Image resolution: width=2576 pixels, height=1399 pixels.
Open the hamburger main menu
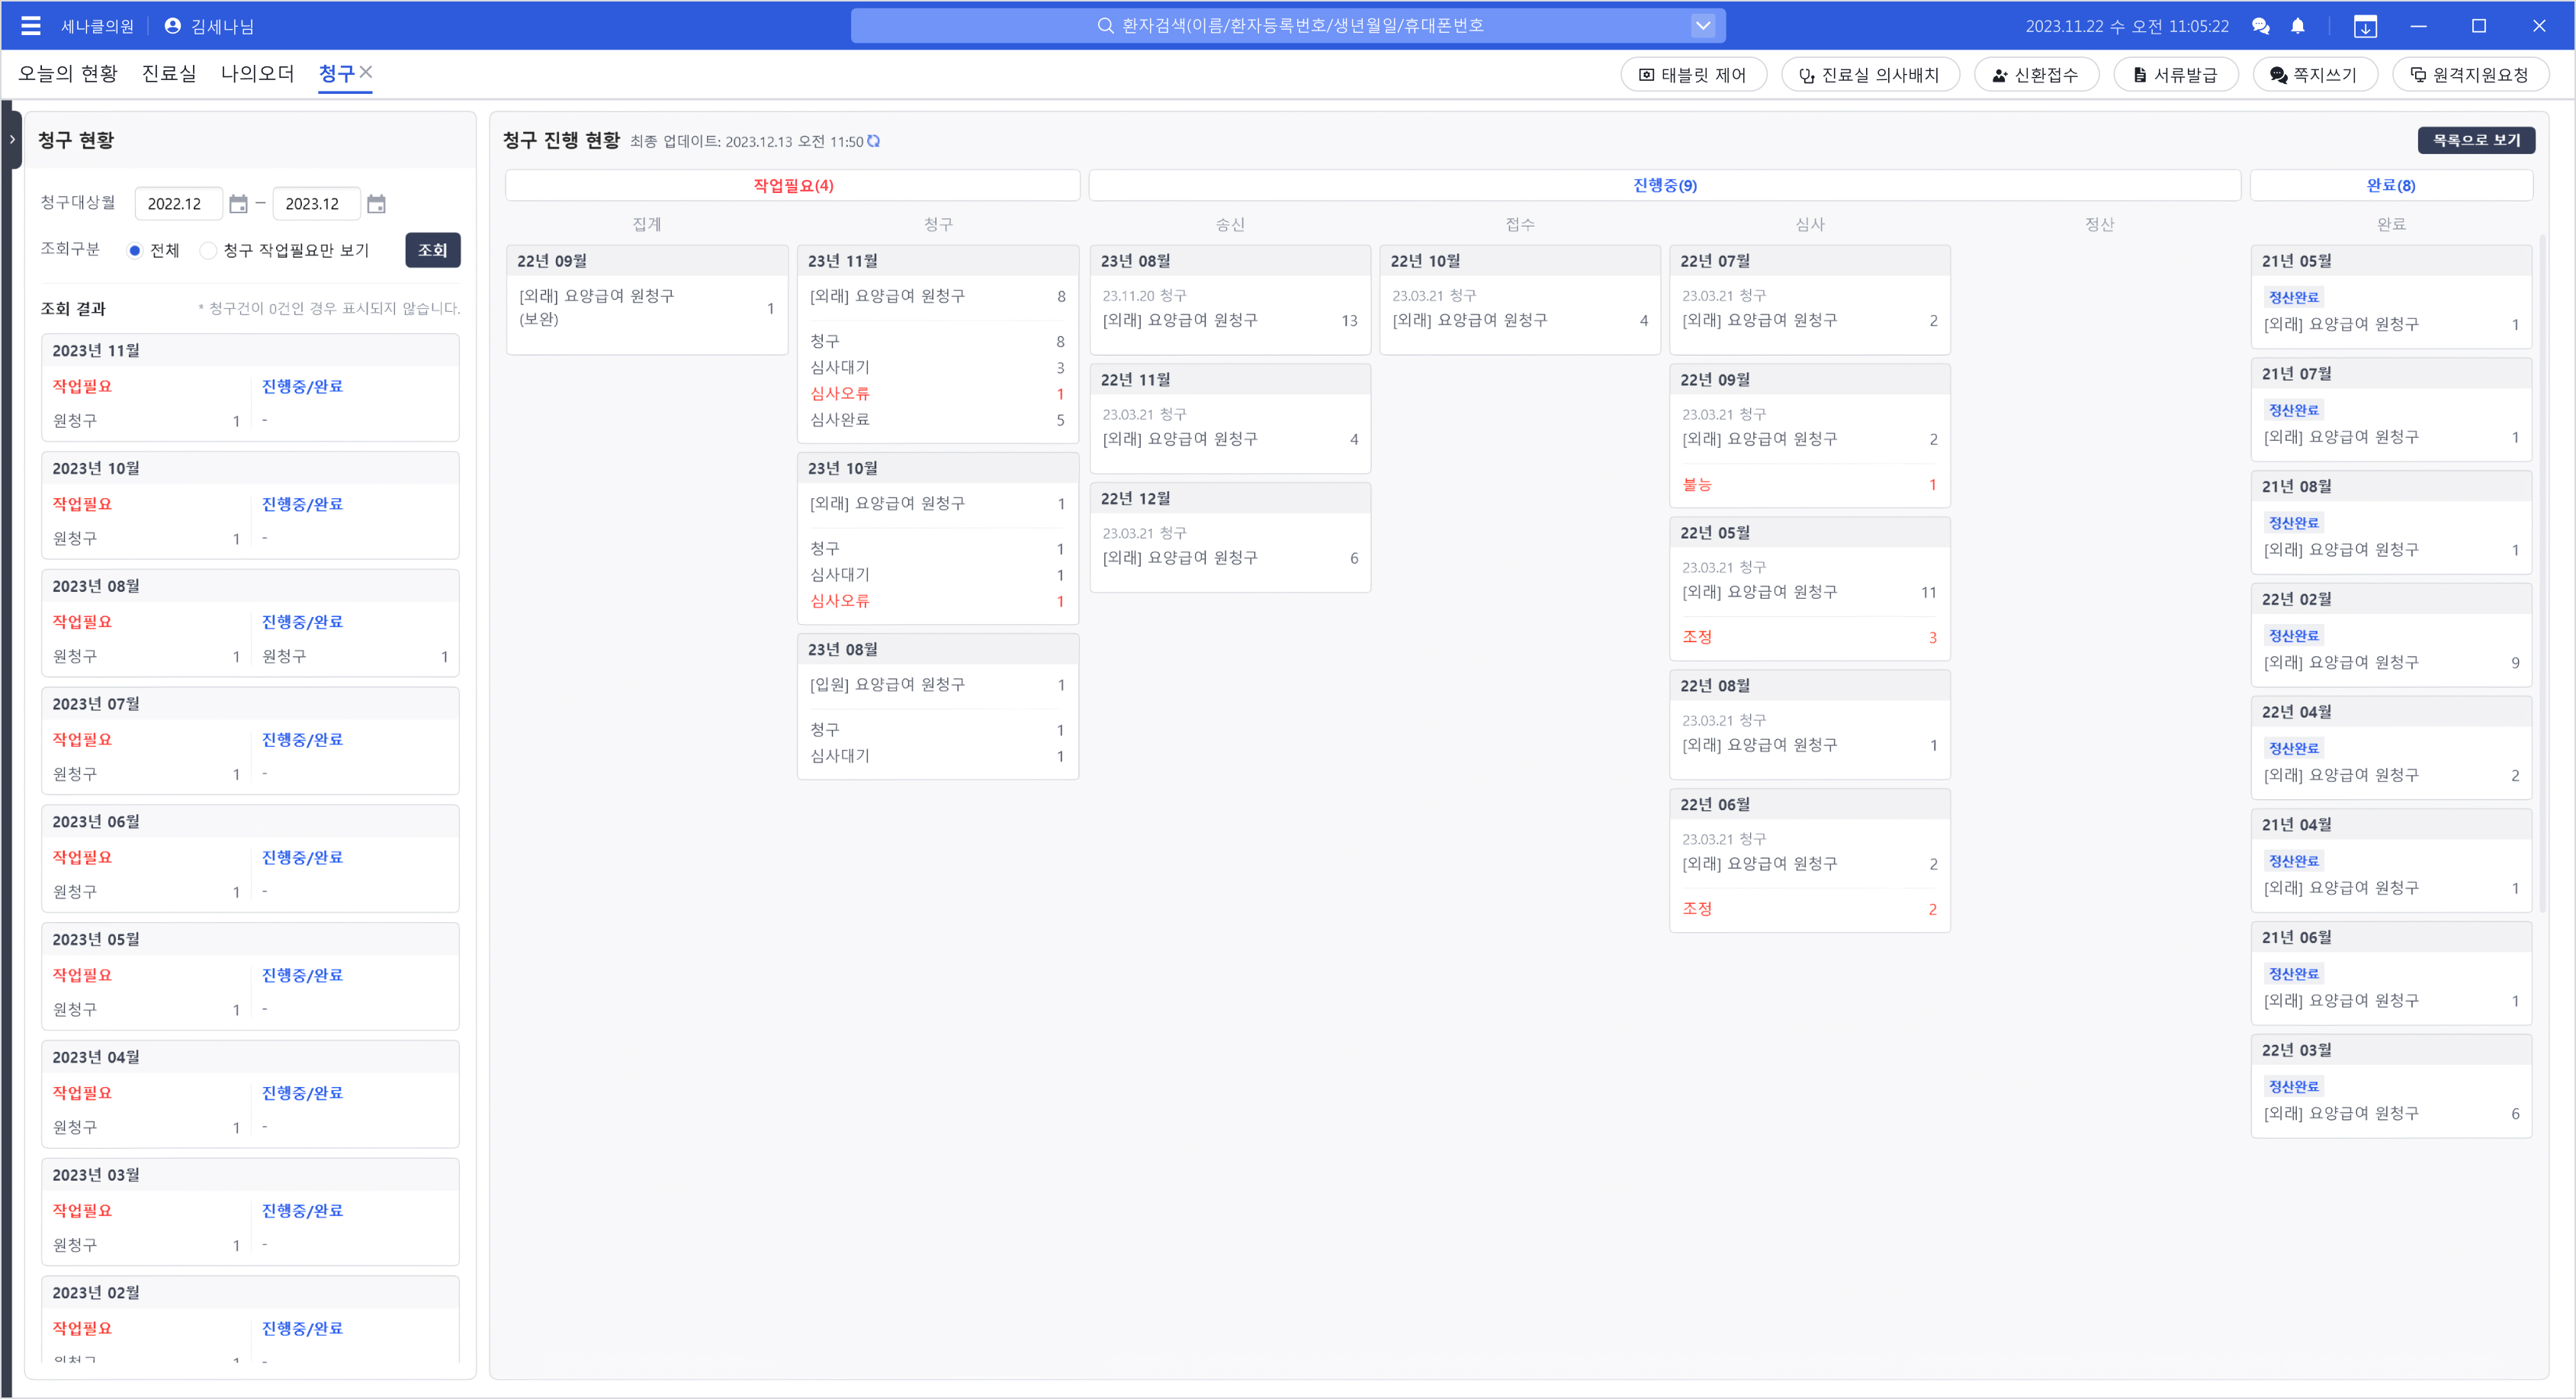tap(31, 26)
